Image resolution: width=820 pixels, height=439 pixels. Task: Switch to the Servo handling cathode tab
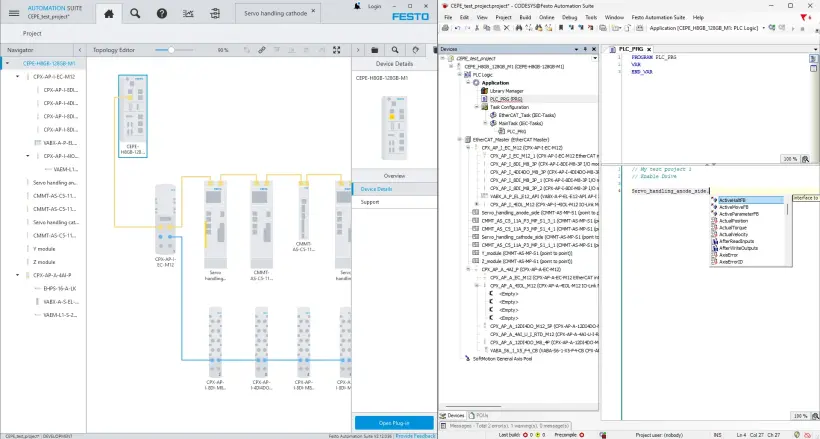point(276,13)
